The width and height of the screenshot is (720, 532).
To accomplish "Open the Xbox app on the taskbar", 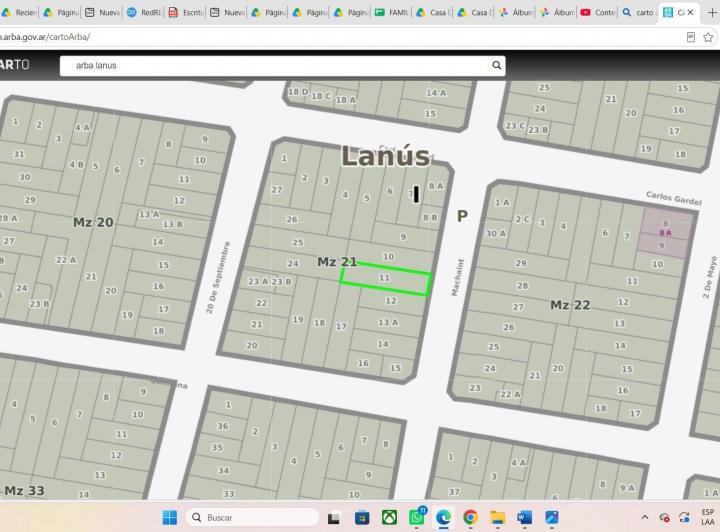I will (389, 518).
